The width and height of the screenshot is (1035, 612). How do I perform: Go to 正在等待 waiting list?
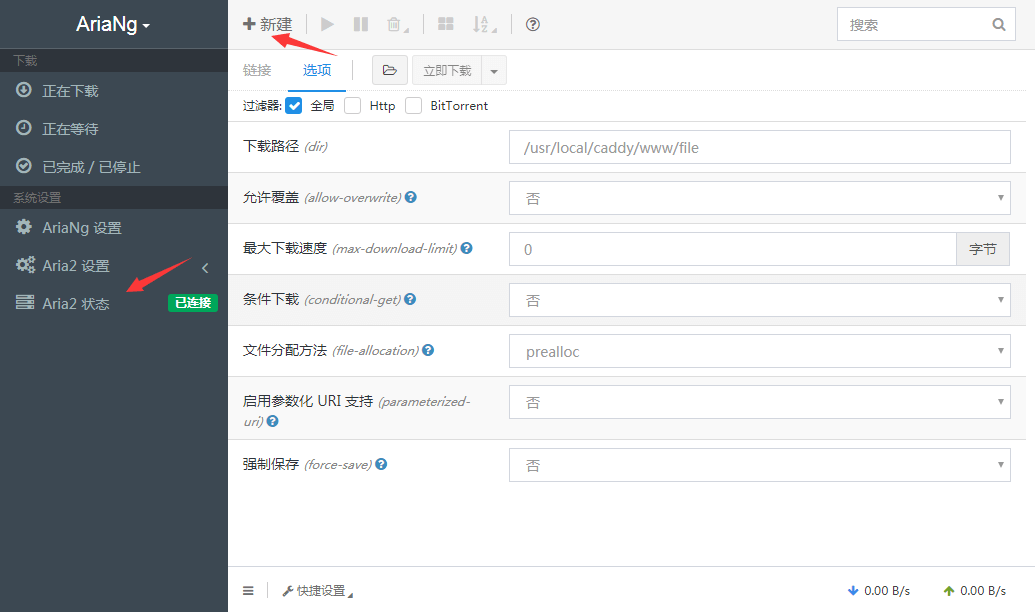(x=114, y=129)
